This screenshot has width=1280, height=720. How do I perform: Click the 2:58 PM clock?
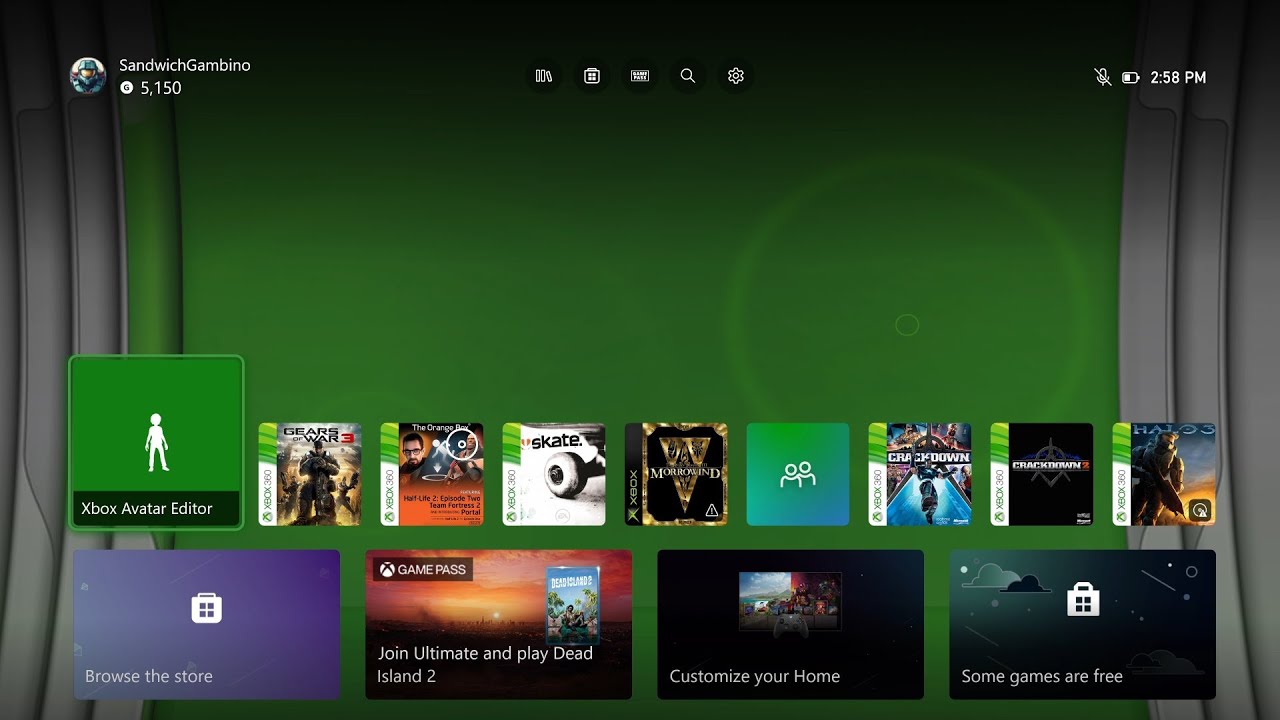click(x=1178, y=77)
